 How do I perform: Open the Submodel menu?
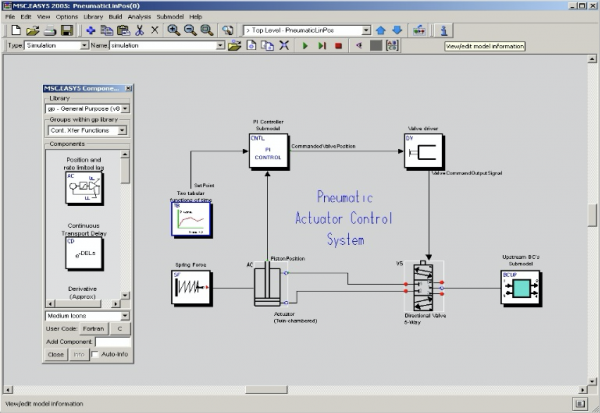pyautogui.click(x=170, y=17)
